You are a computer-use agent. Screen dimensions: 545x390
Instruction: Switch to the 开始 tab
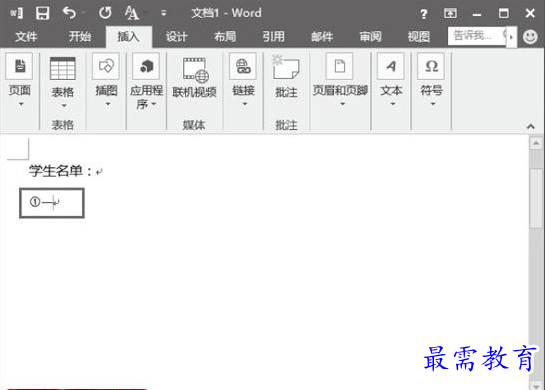[x=80, y=36]
